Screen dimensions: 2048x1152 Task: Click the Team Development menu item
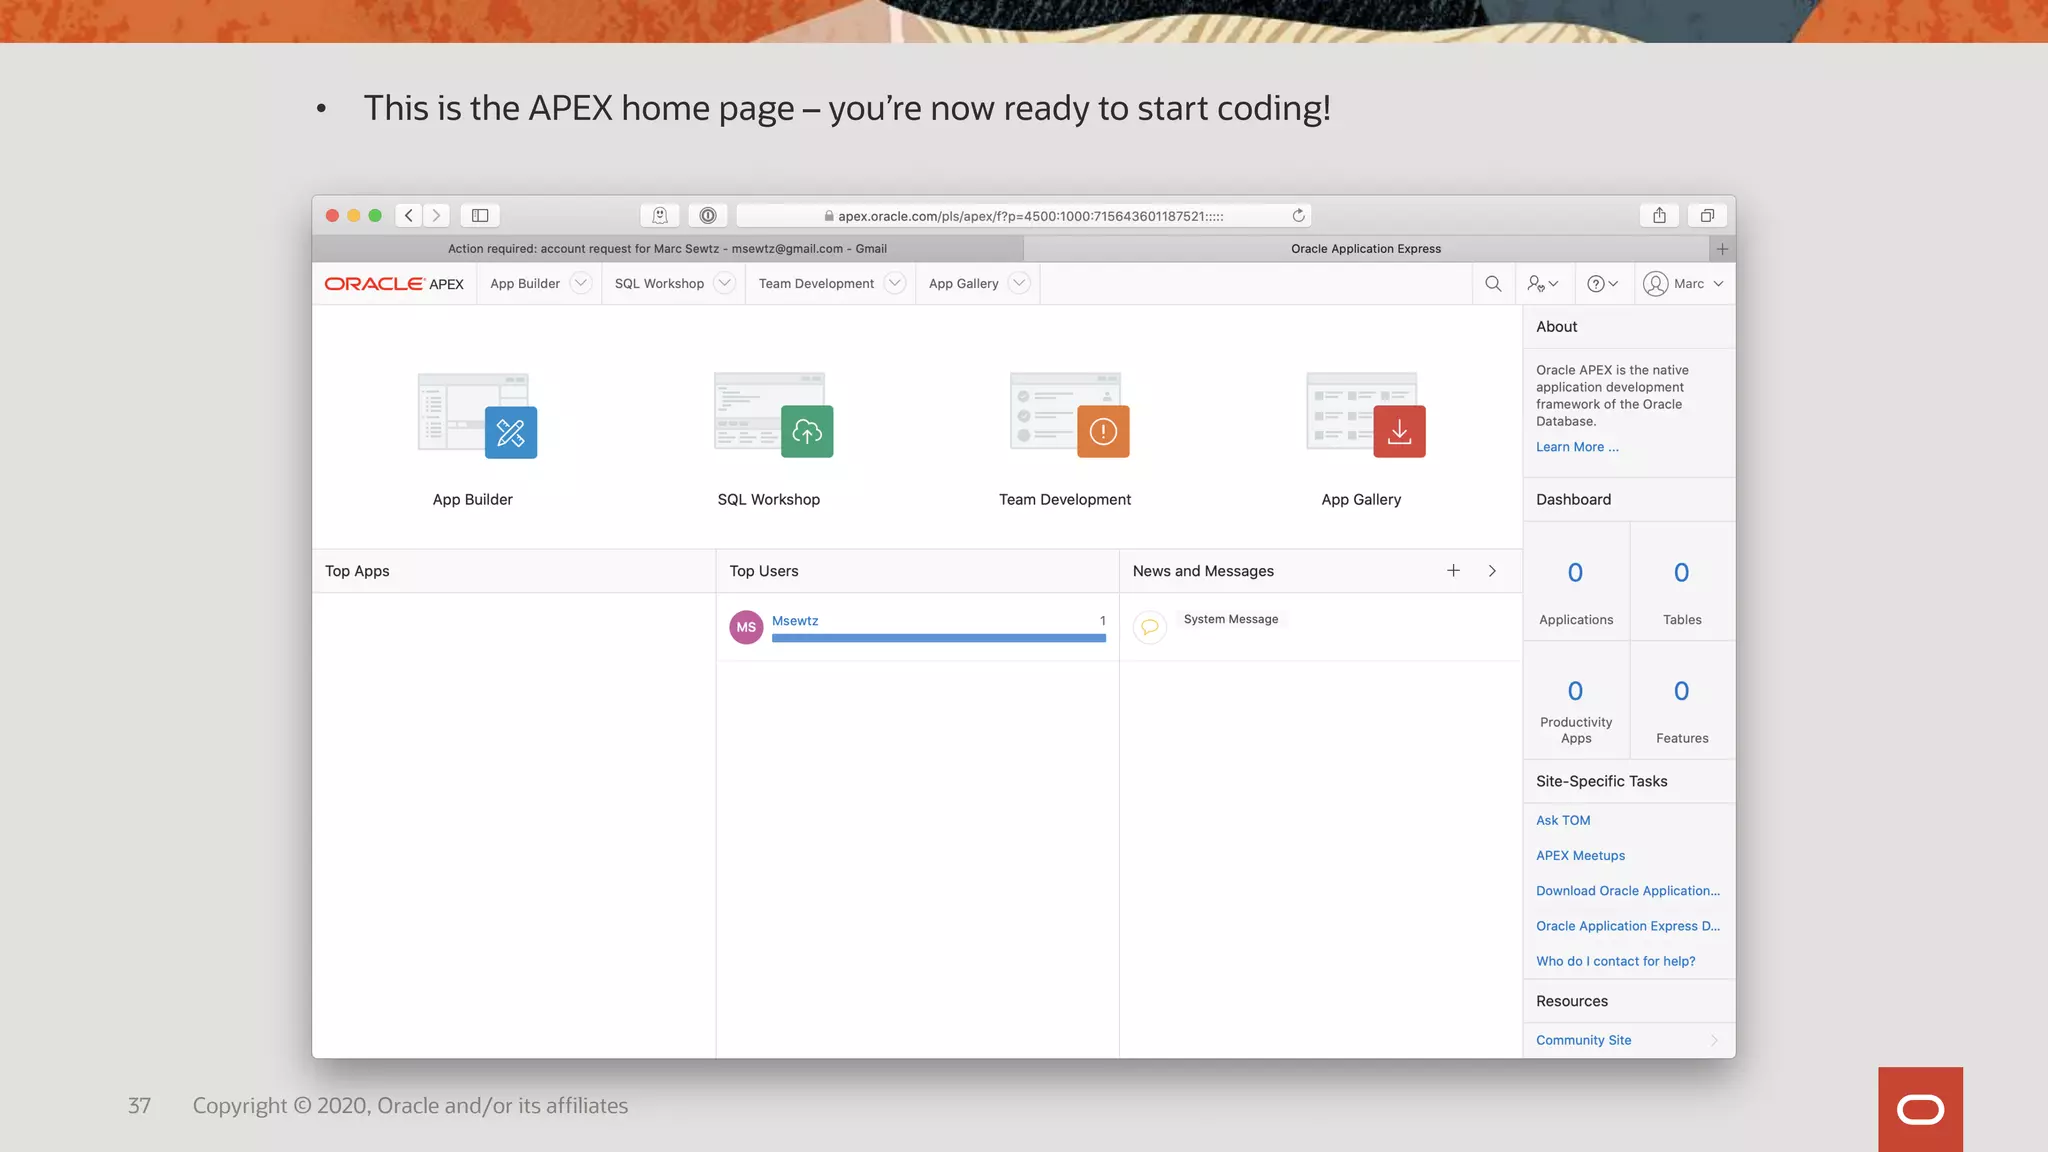click(x=816, y=284)
